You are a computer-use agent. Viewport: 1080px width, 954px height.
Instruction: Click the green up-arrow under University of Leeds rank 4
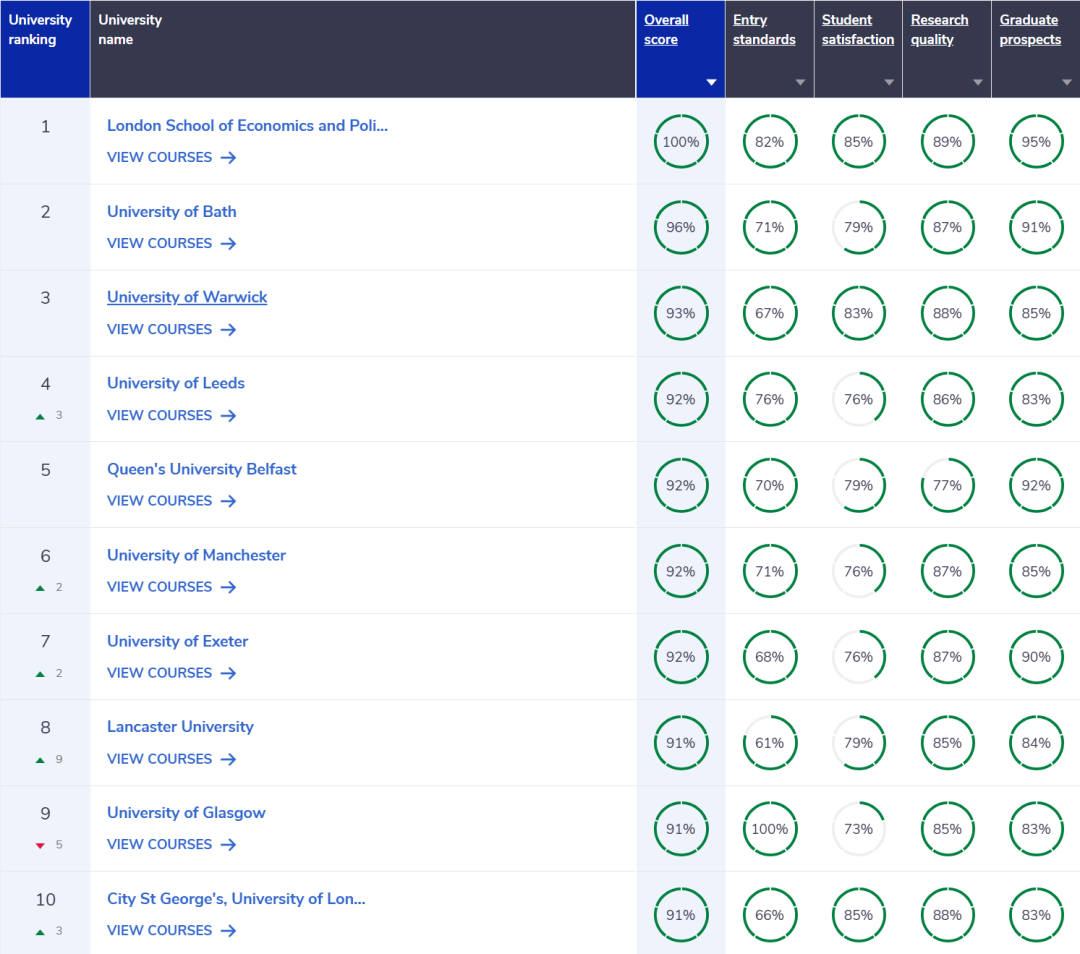[41, 416]
